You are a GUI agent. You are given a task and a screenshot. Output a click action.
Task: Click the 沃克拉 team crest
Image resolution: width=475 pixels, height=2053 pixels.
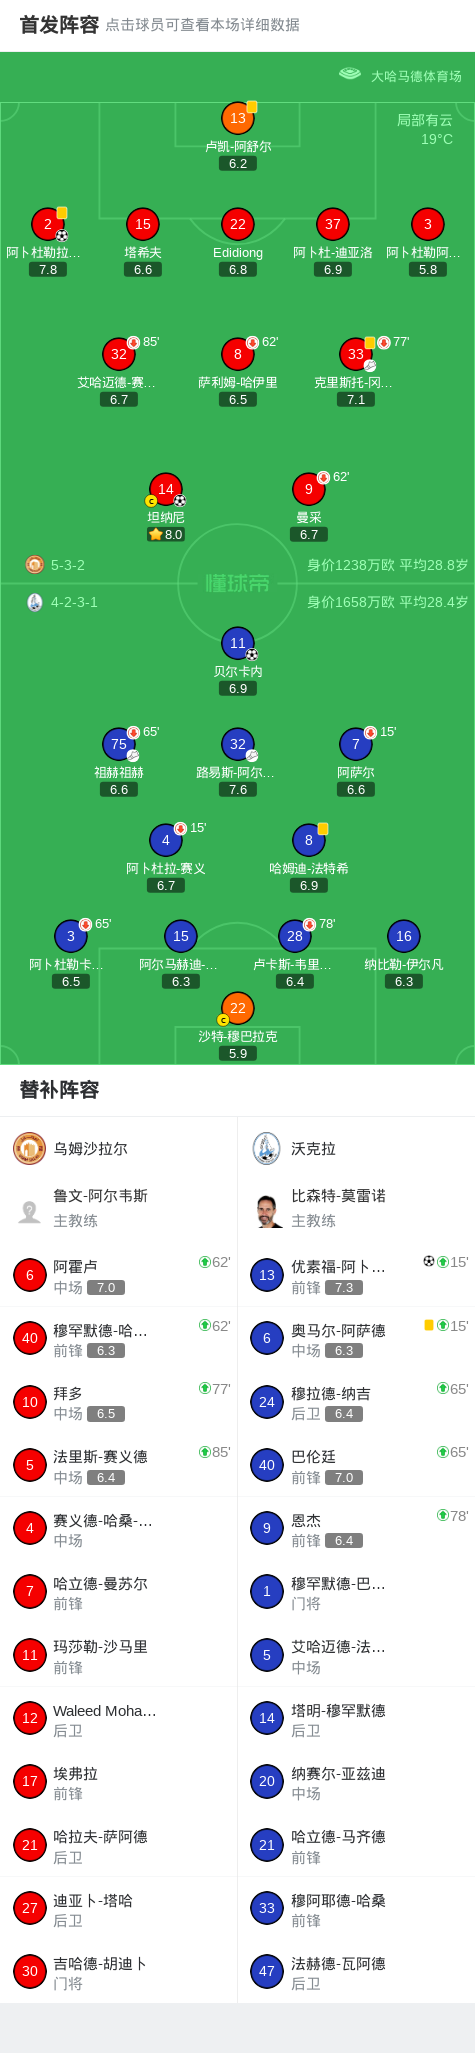[x=266, y=1148]
